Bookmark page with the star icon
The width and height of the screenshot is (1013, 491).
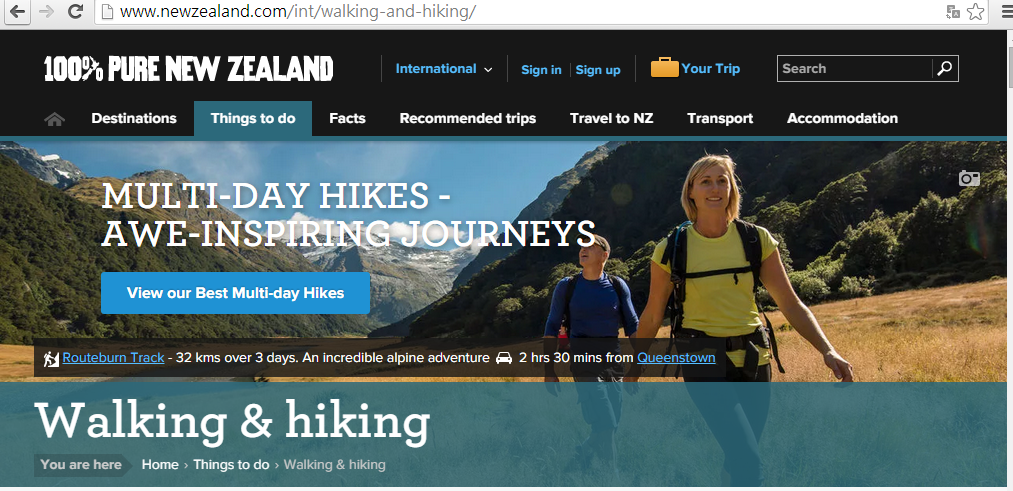pos(976,12)
